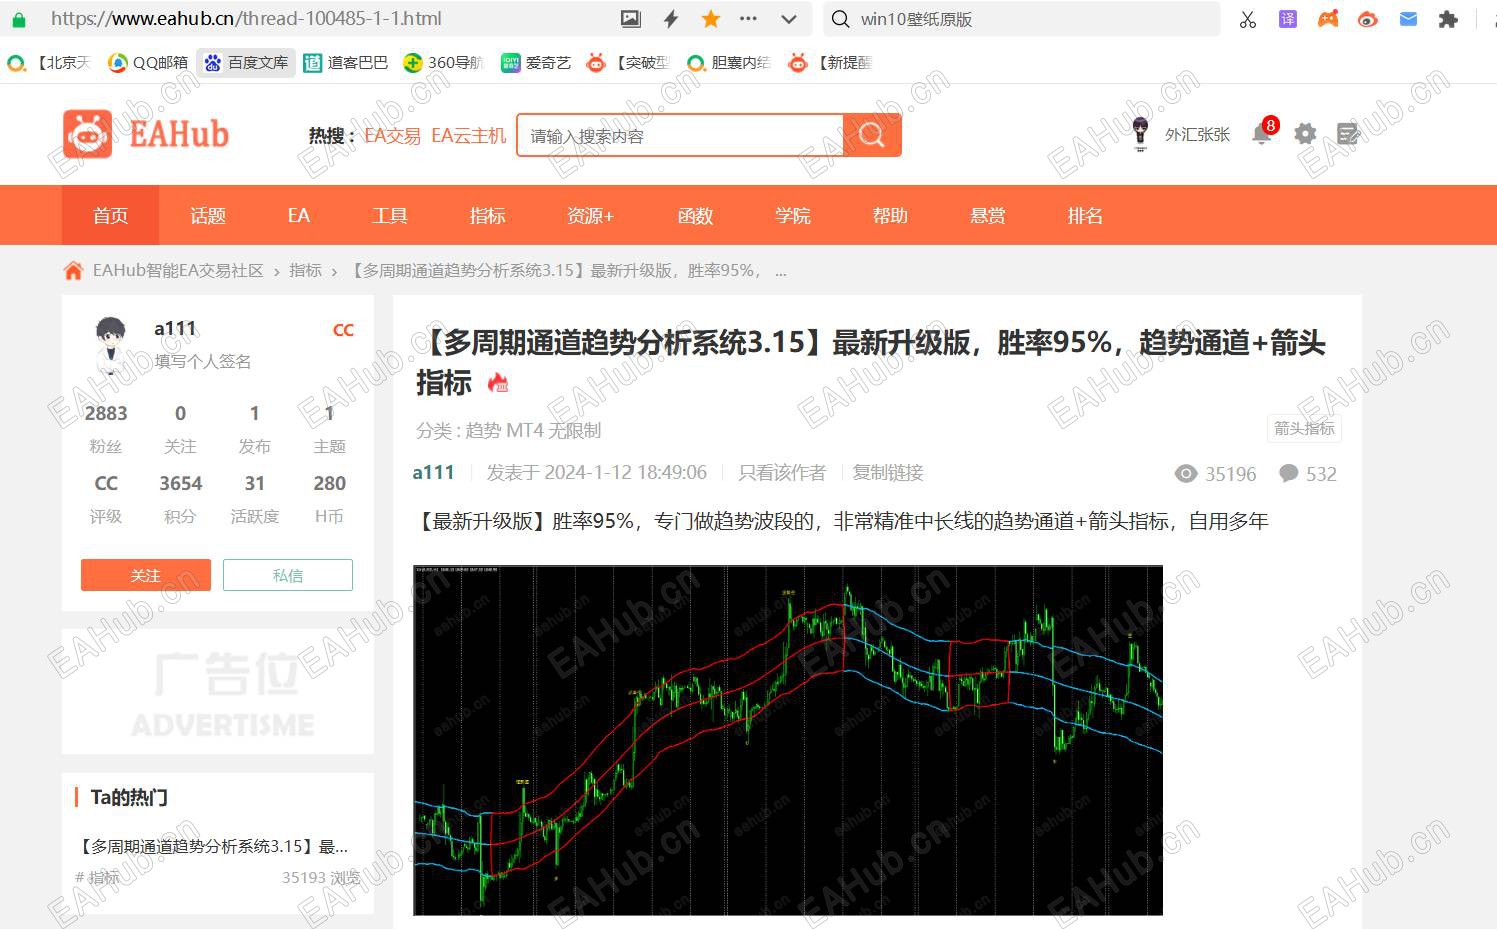
Task: Open the settings gear icon
Action: (x=1305, y=134)
